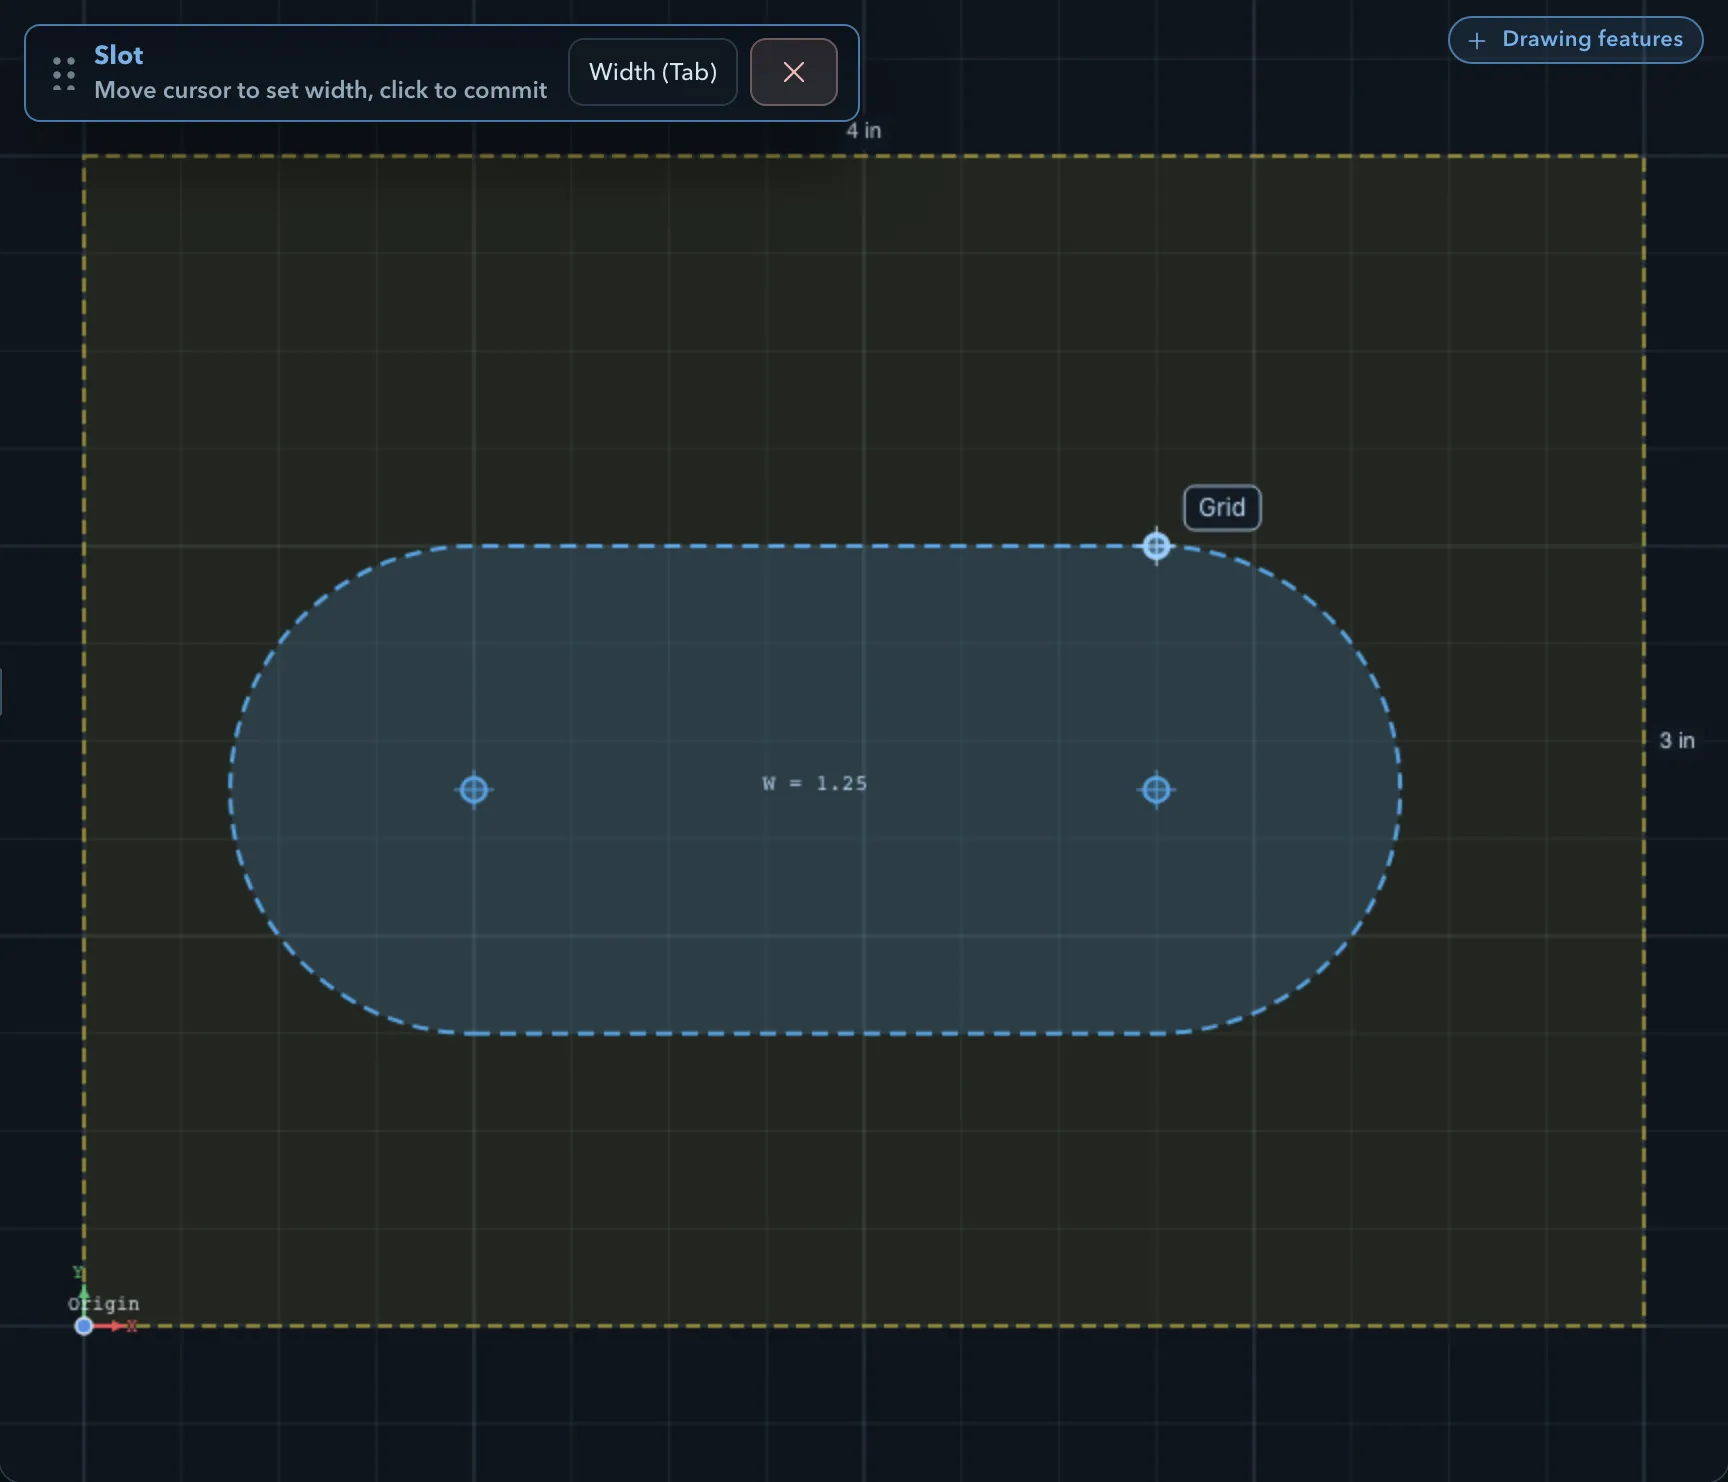Click the left slot center point marker
This screenshot has height=1482, width=1728.
(x=474, y=790)
